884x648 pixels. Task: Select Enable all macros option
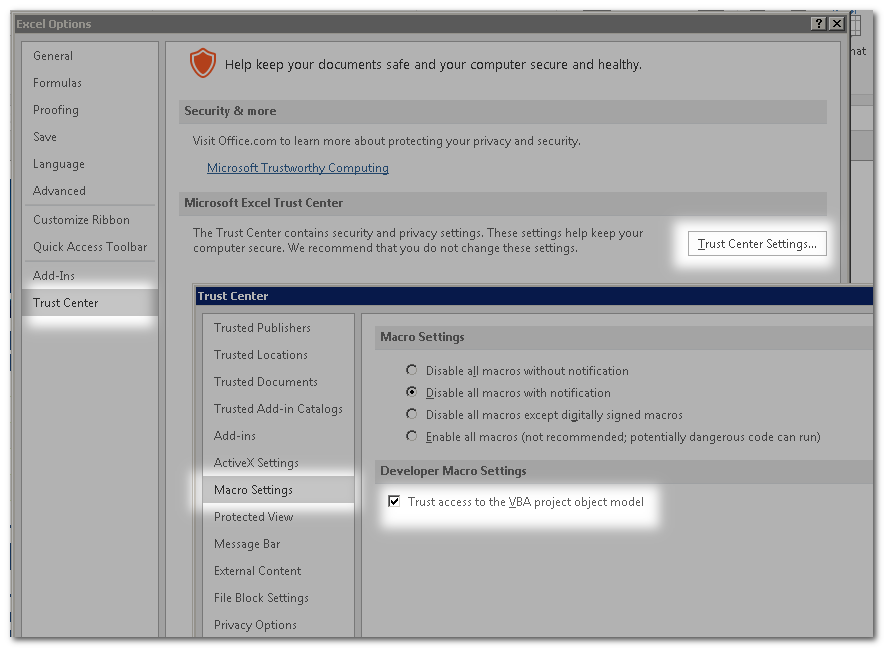tap(411, 436)
